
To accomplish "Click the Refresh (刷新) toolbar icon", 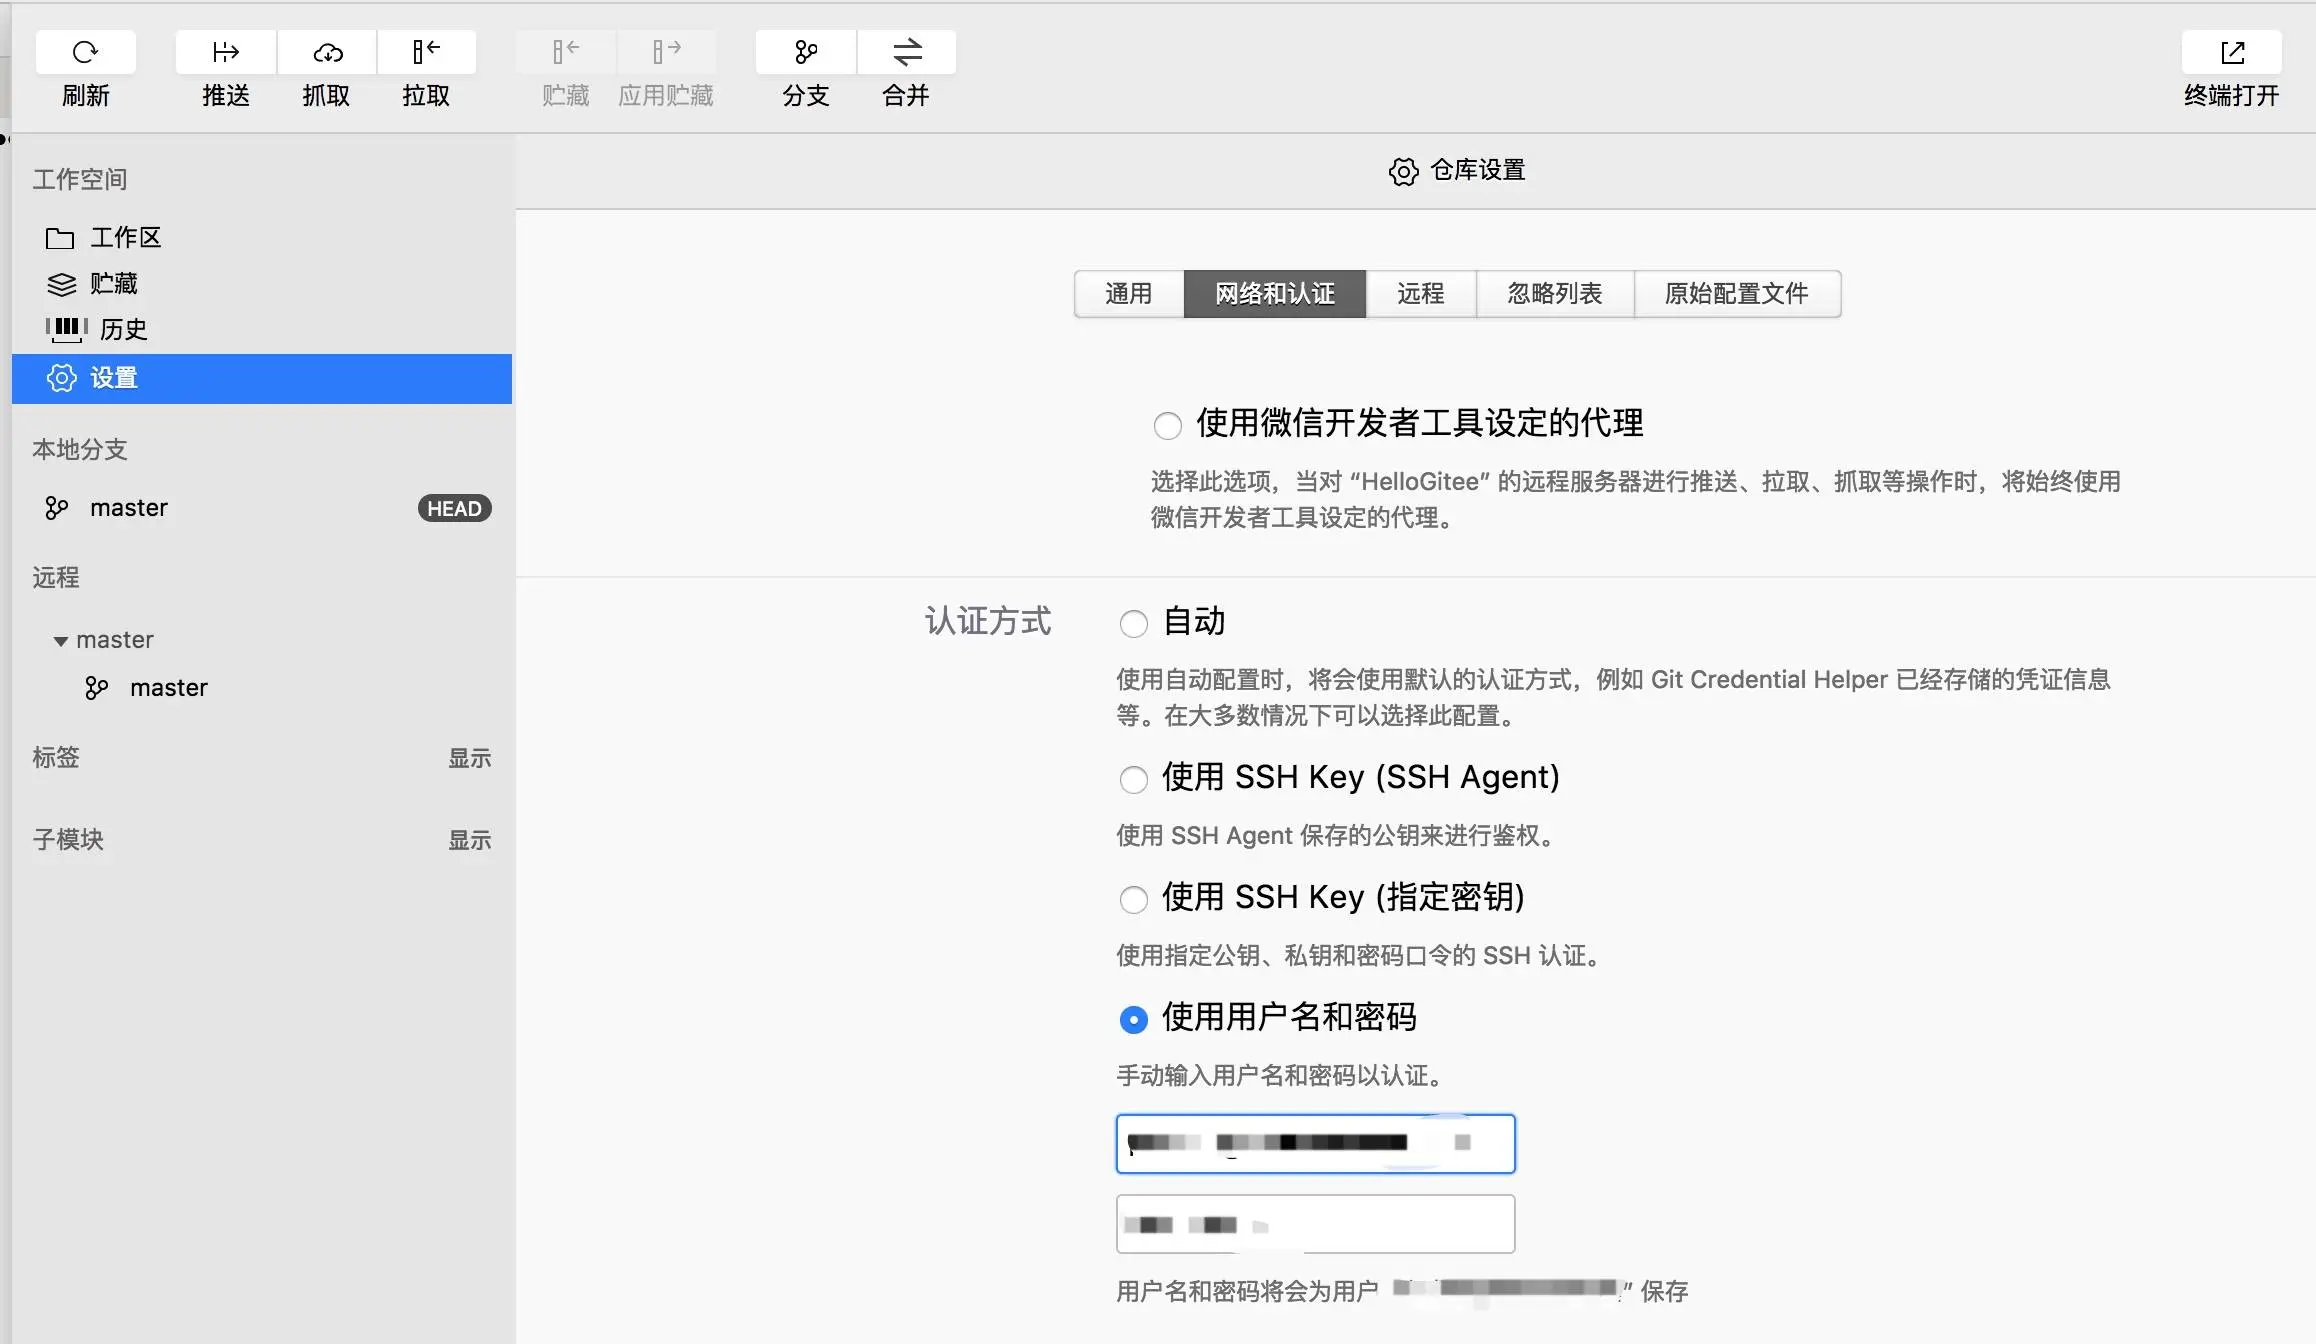I will pyautogui.click(x=85, y=52).
